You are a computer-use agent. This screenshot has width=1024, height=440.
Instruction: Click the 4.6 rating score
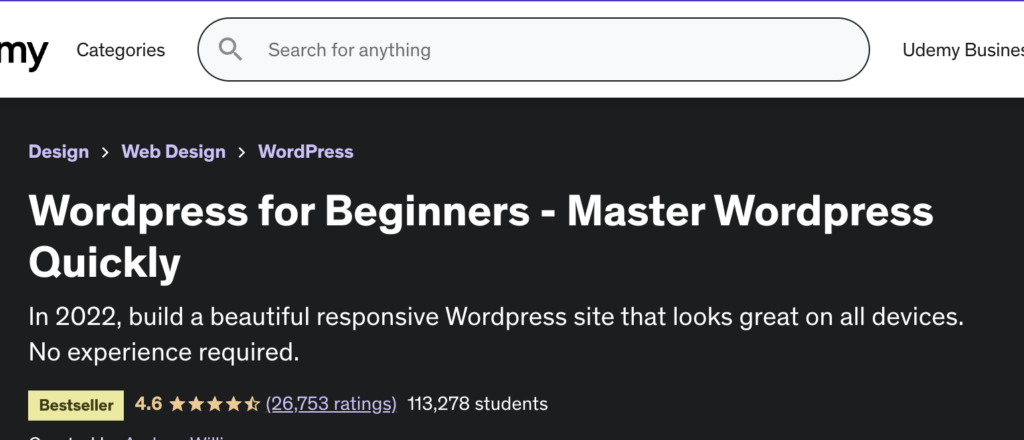pyautogui.click(x=148, y=404)
